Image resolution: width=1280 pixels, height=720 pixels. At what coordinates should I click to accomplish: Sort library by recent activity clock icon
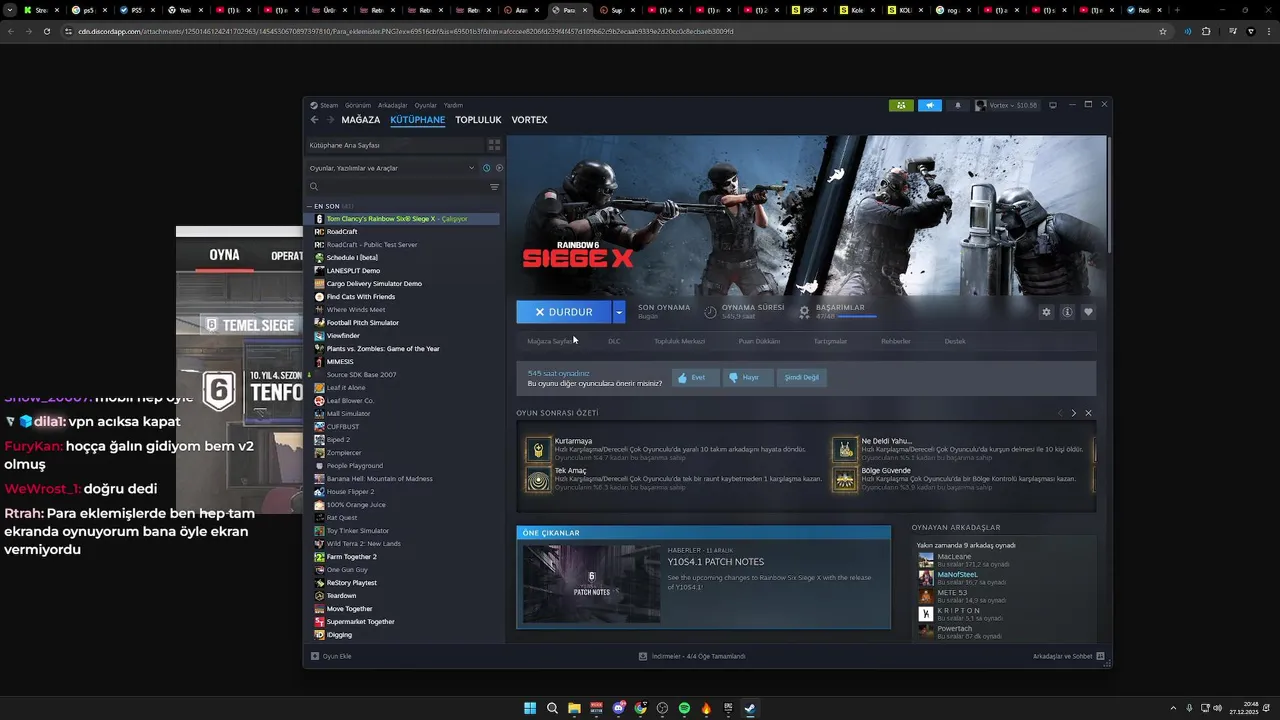tap(486, 168)
